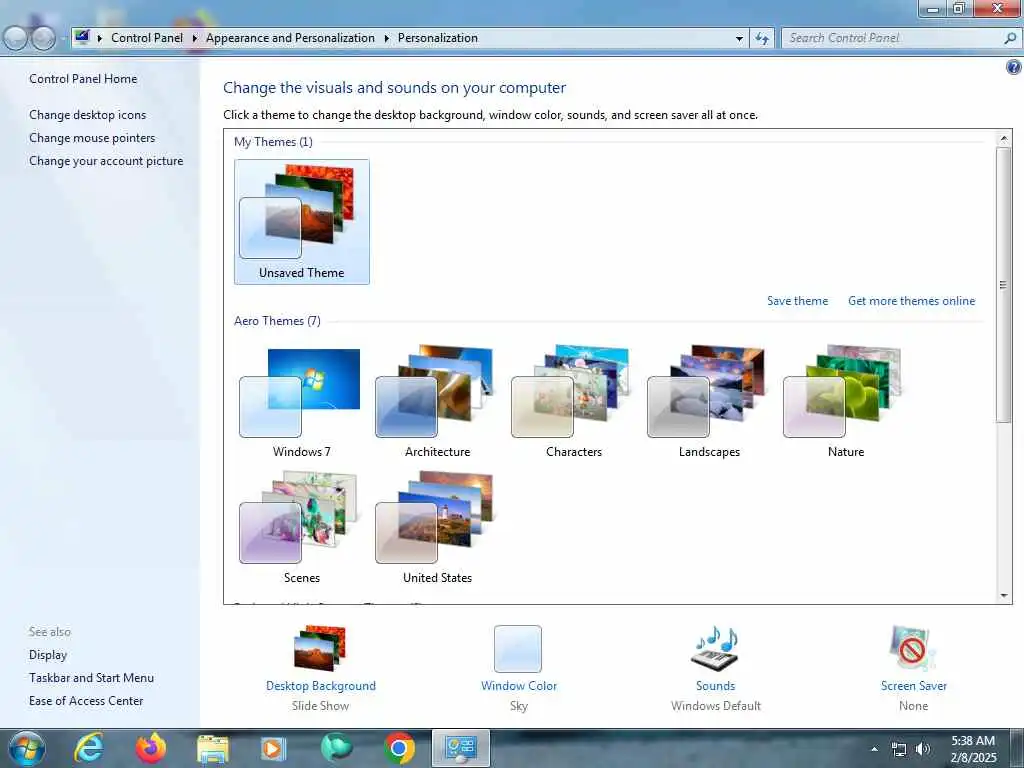The height and width of the screenshot is (768, 1024).
Task: Open Windows Explorer from taskbar
Action: [x=213, y=749]
